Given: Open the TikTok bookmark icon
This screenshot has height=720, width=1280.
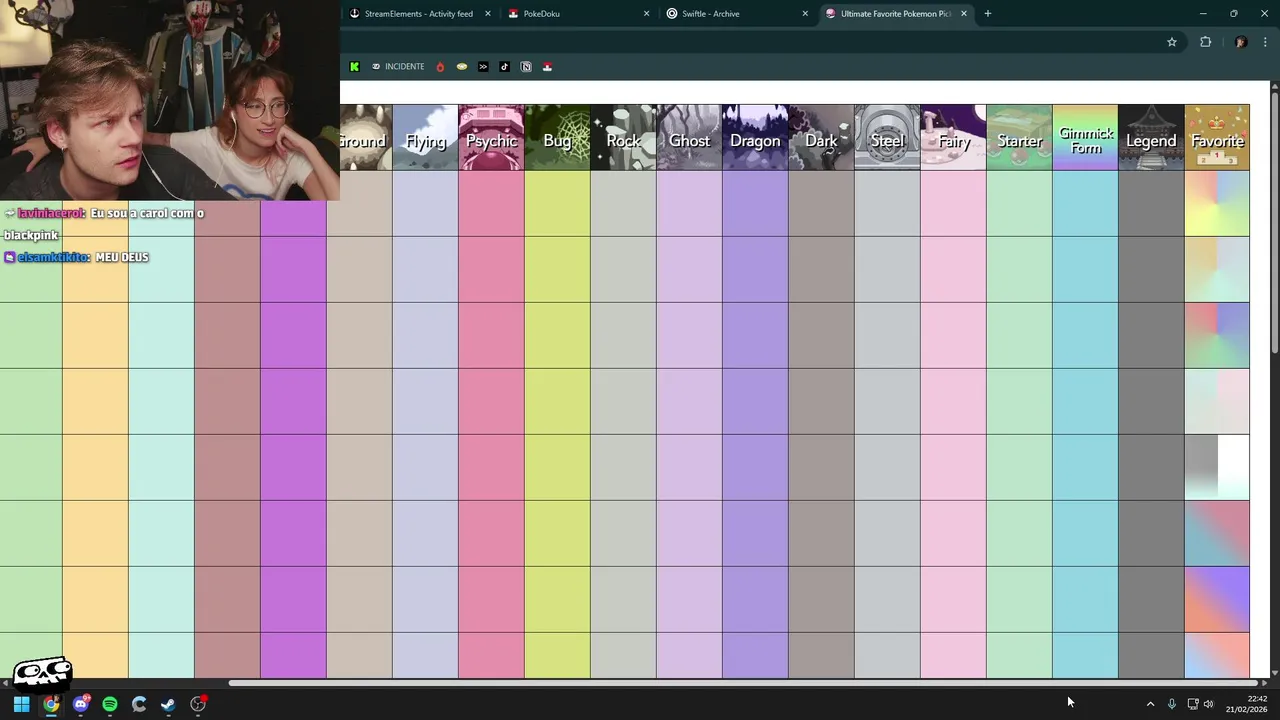Looking at the screenshot, I should tap(504, 67).
